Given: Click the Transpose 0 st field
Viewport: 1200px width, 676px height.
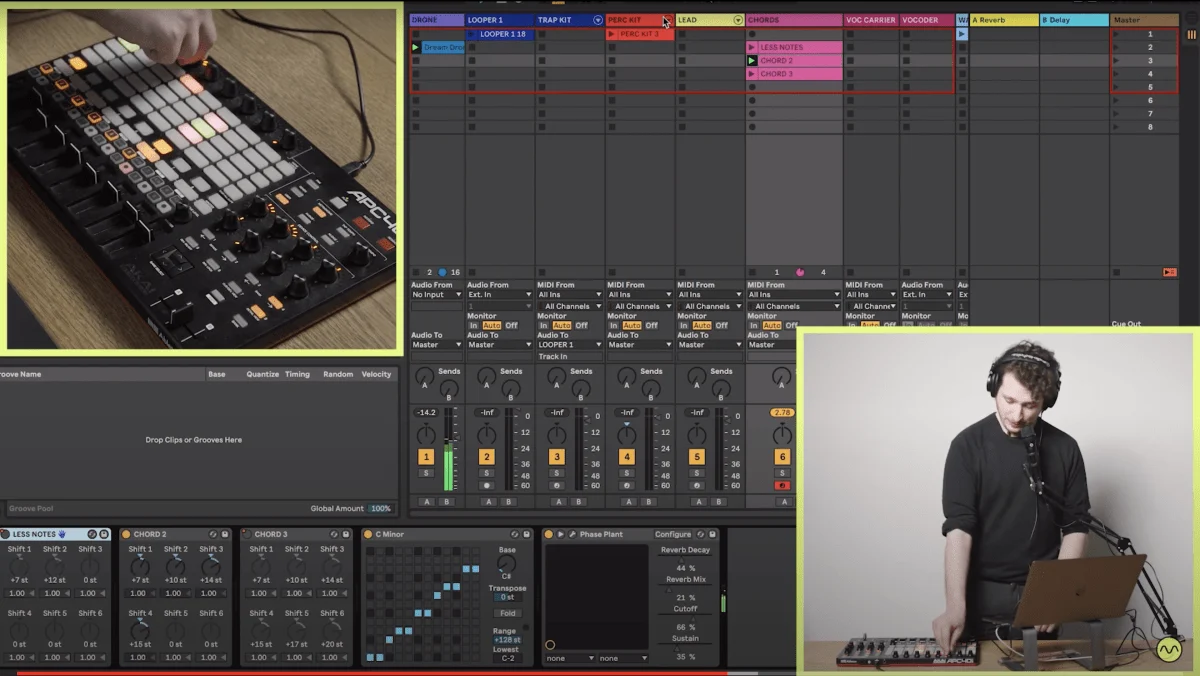Looking at the screenshot, I should tap(508, 597).
